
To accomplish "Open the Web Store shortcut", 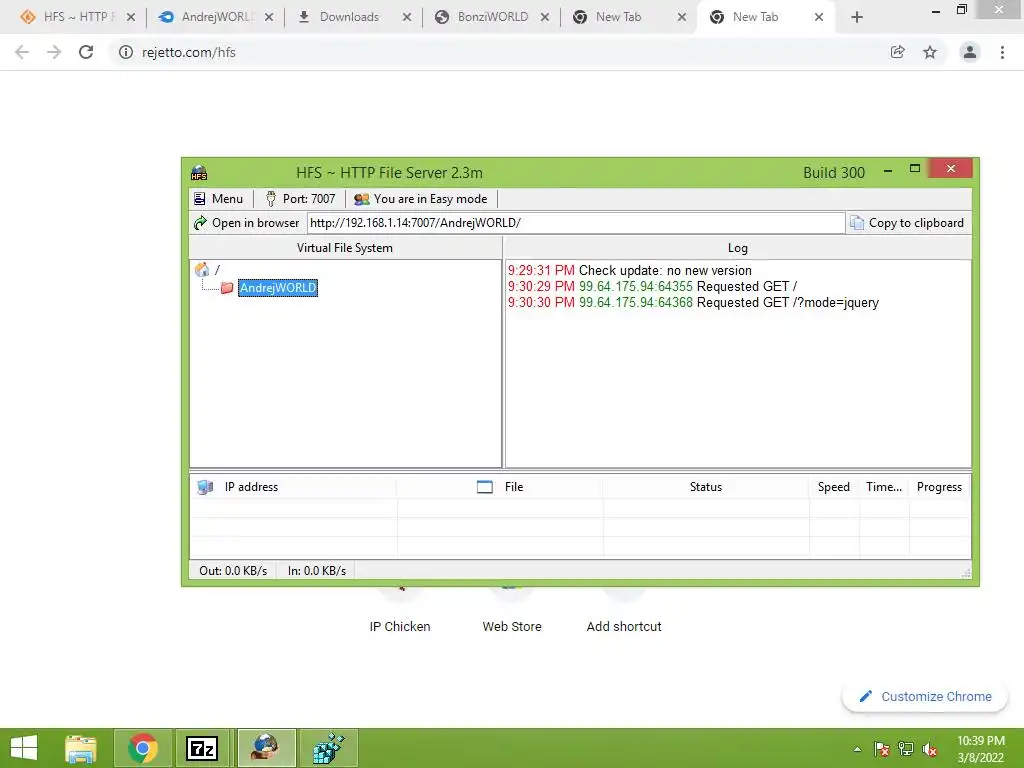I will (512, 611).
